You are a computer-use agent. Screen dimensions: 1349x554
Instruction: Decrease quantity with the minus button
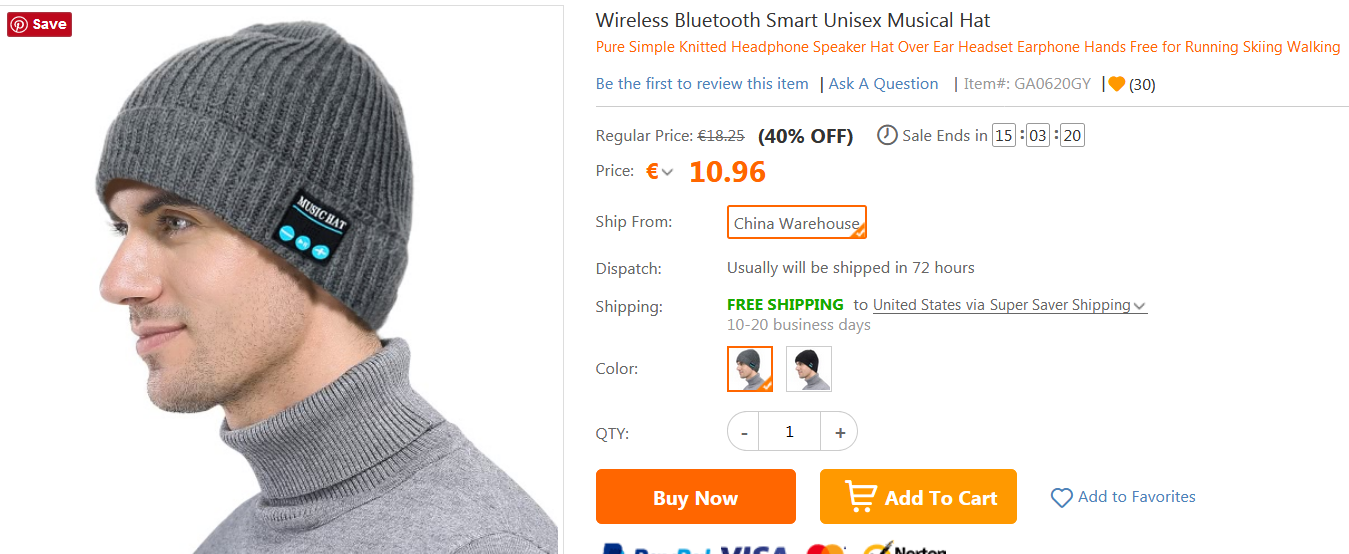pyautogui.click(x=744, y=432)
